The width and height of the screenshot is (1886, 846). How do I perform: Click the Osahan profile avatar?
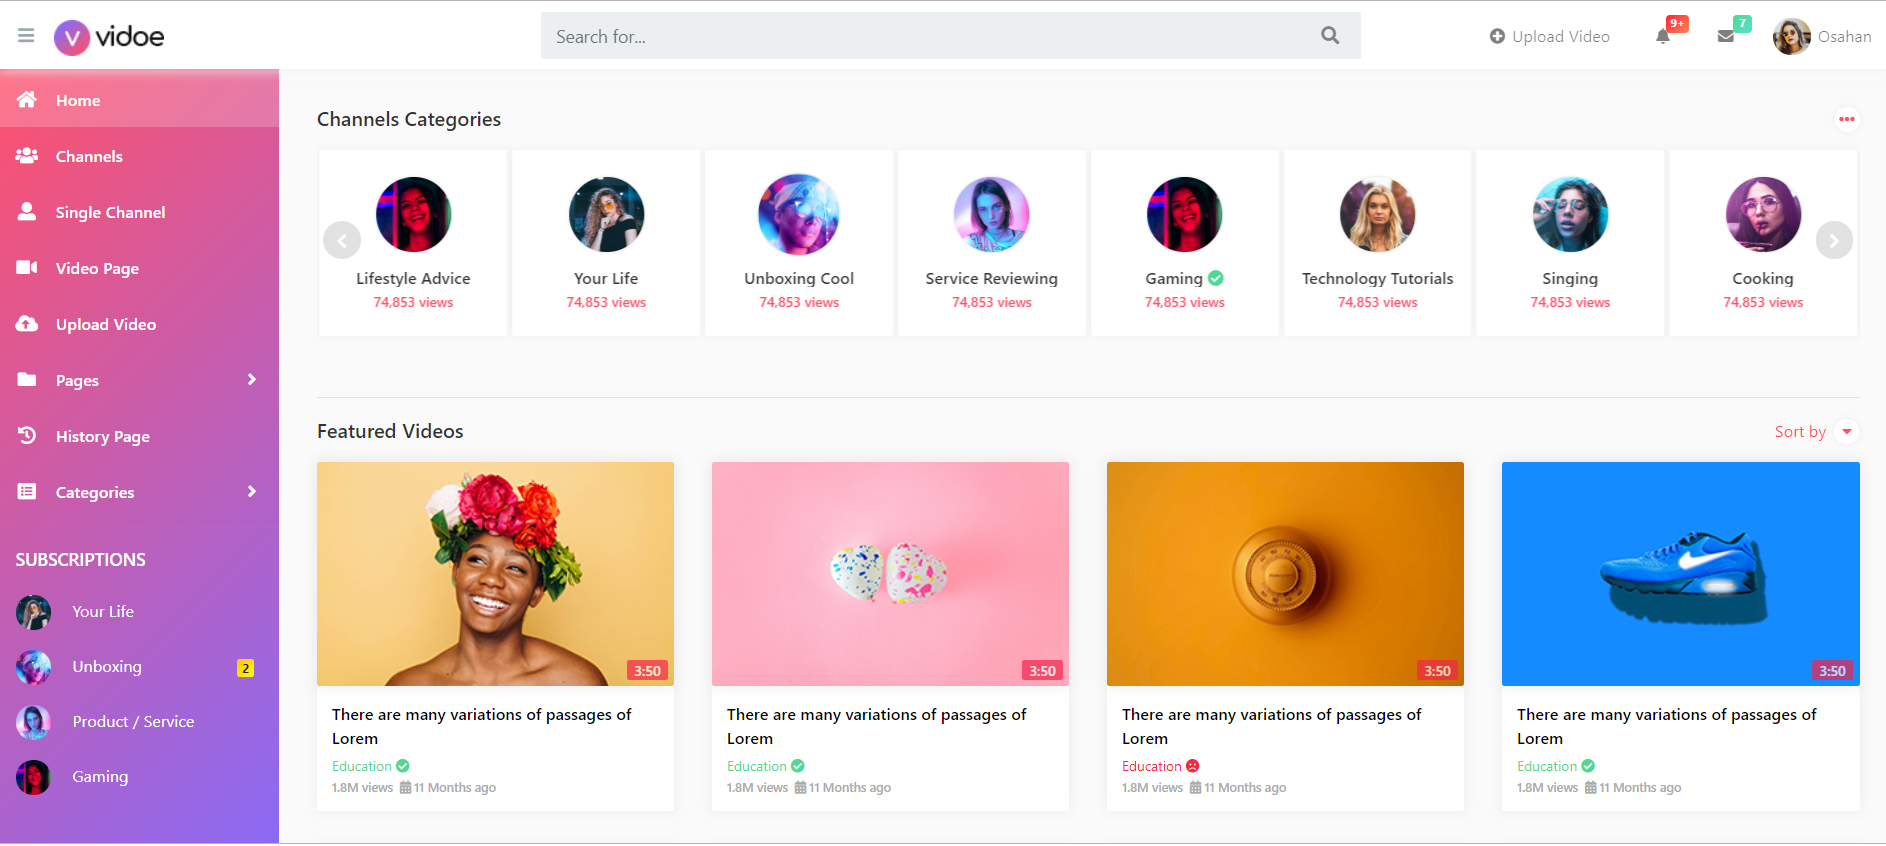[1791, 37]
